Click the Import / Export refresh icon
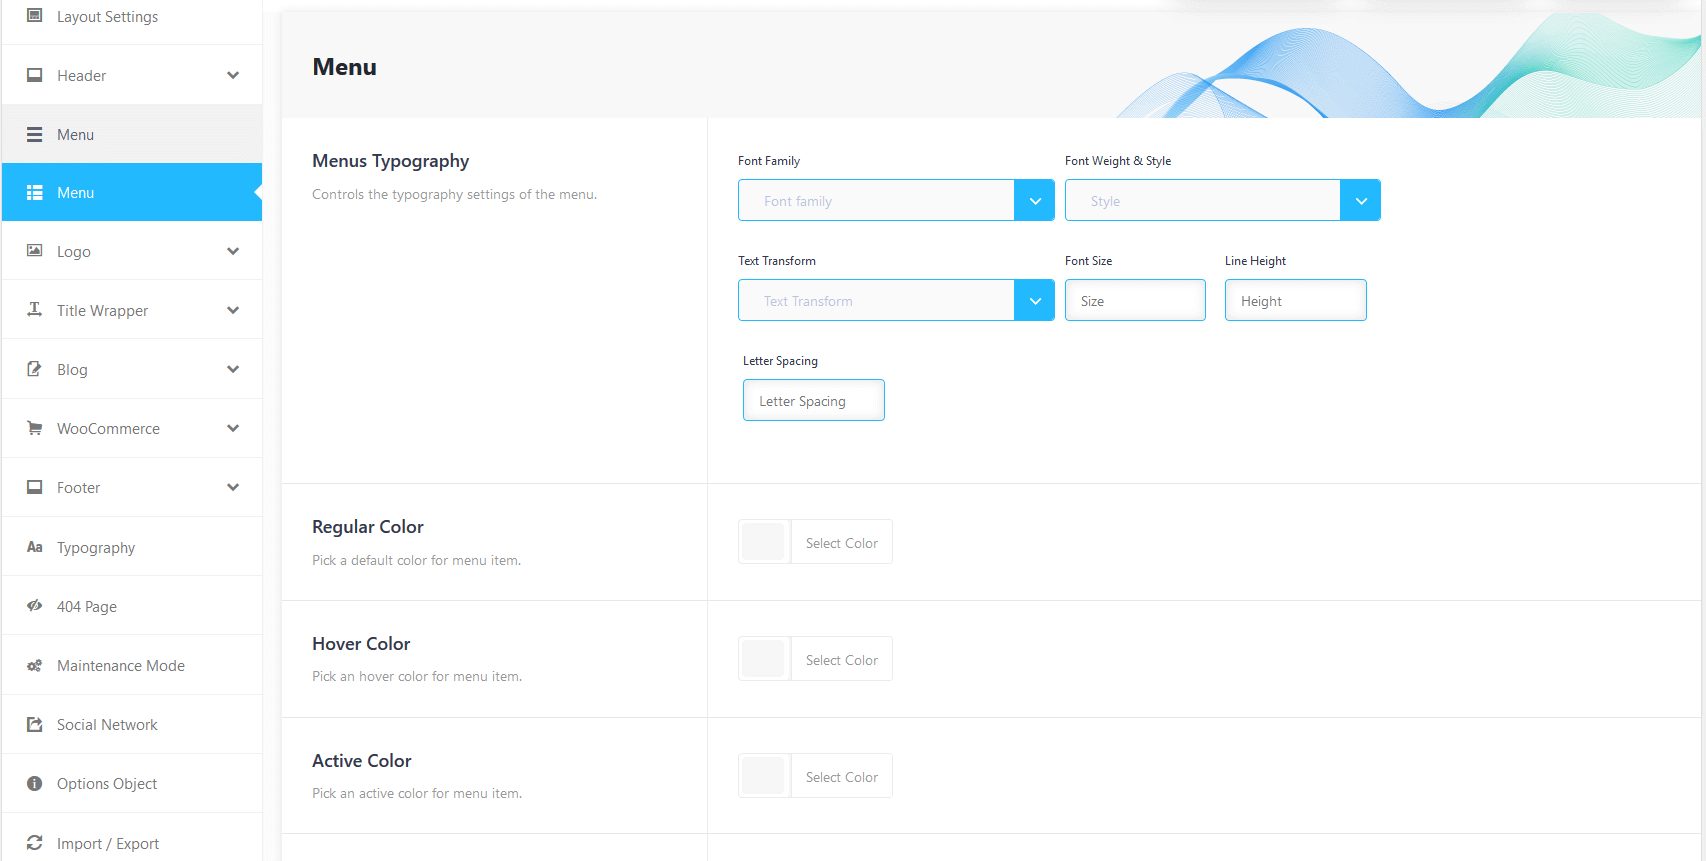This screenshot has width=1706, height=861. click(35, 843)
